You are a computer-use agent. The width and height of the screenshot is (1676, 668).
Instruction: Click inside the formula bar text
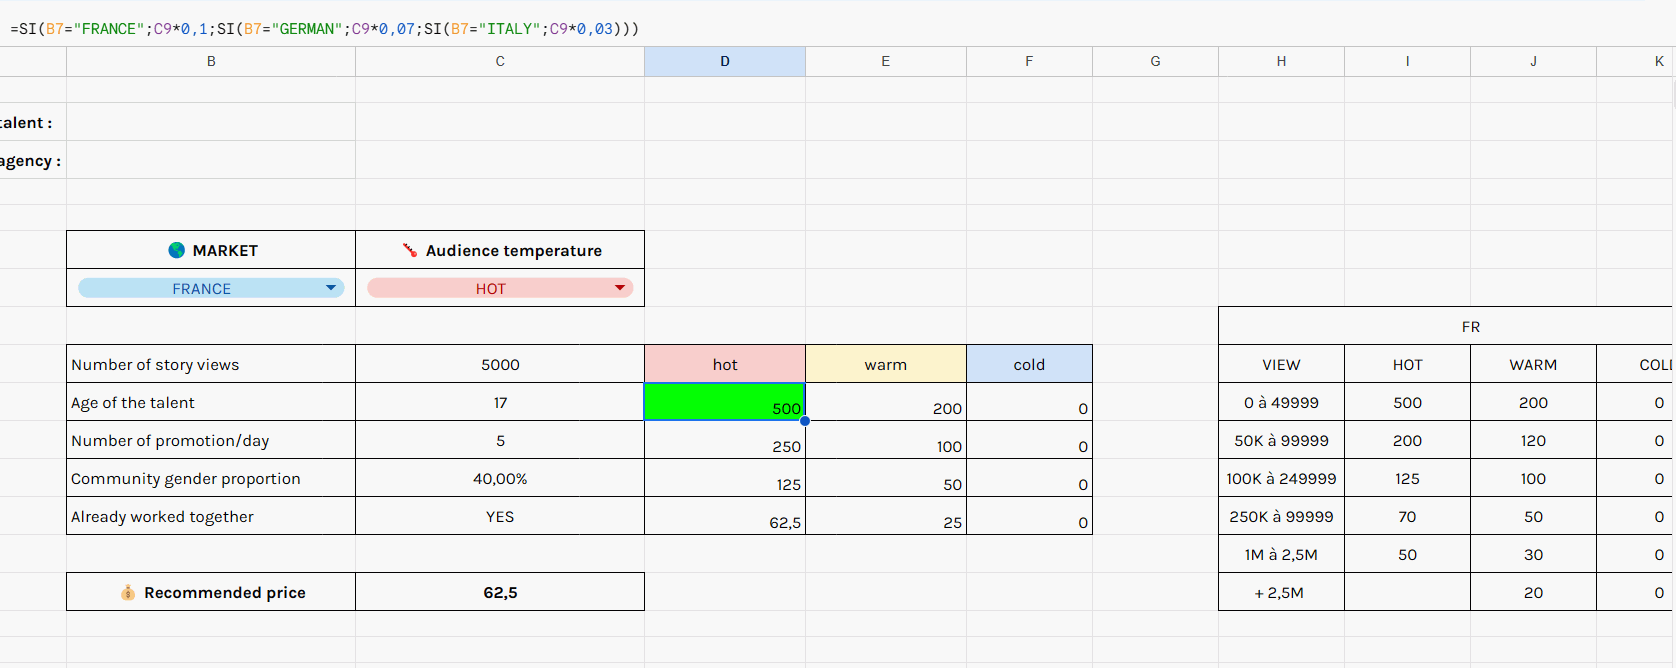pos(324,29)
